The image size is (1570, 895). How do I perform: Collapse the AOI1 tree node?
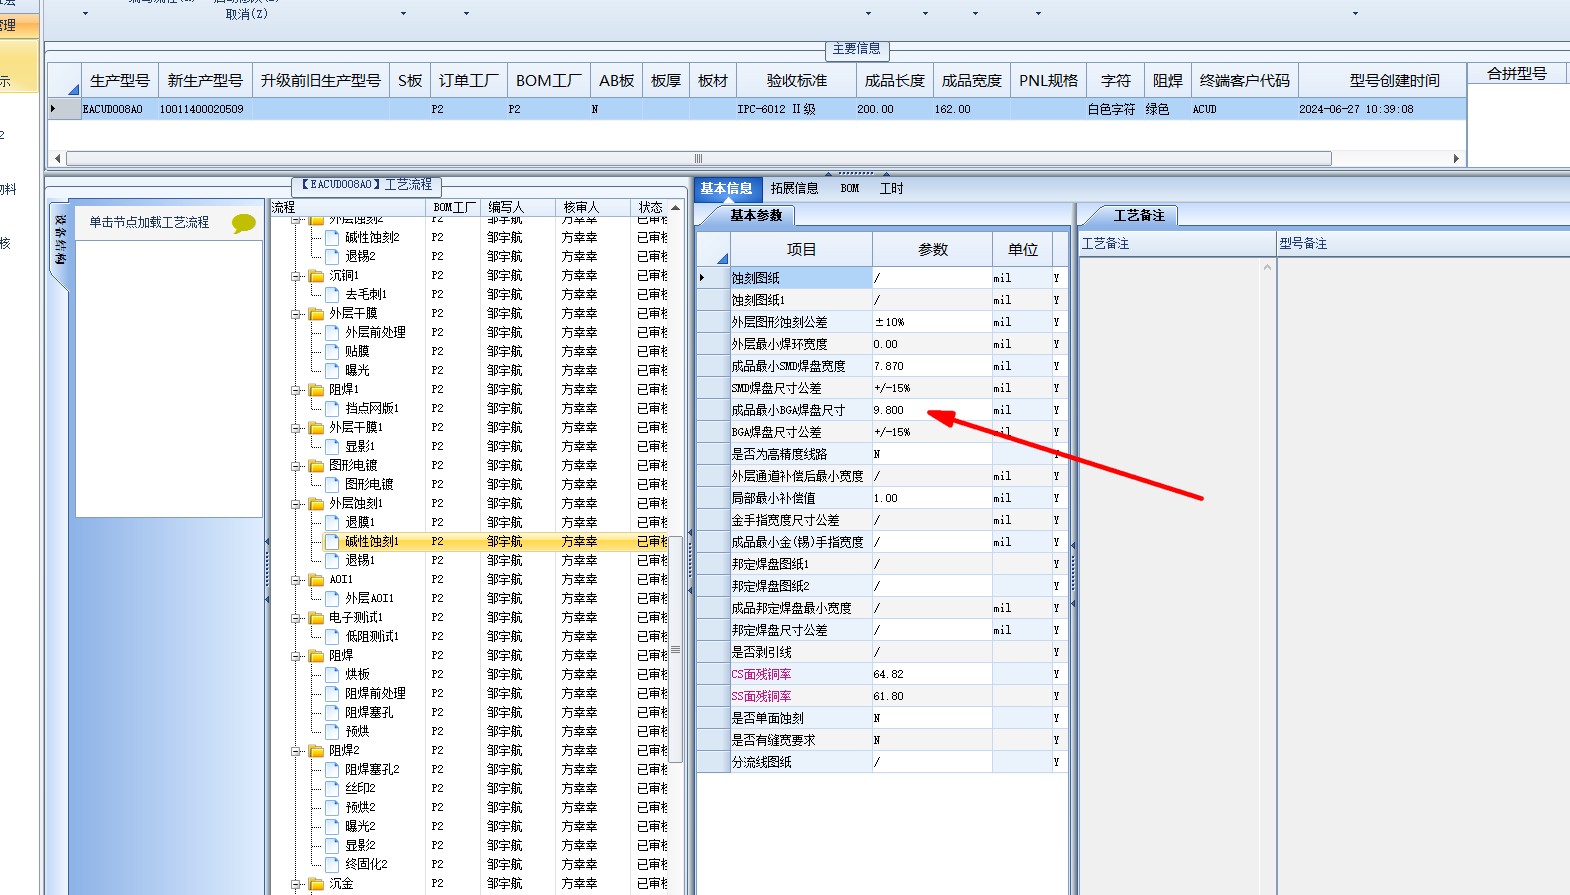[297, 580]
